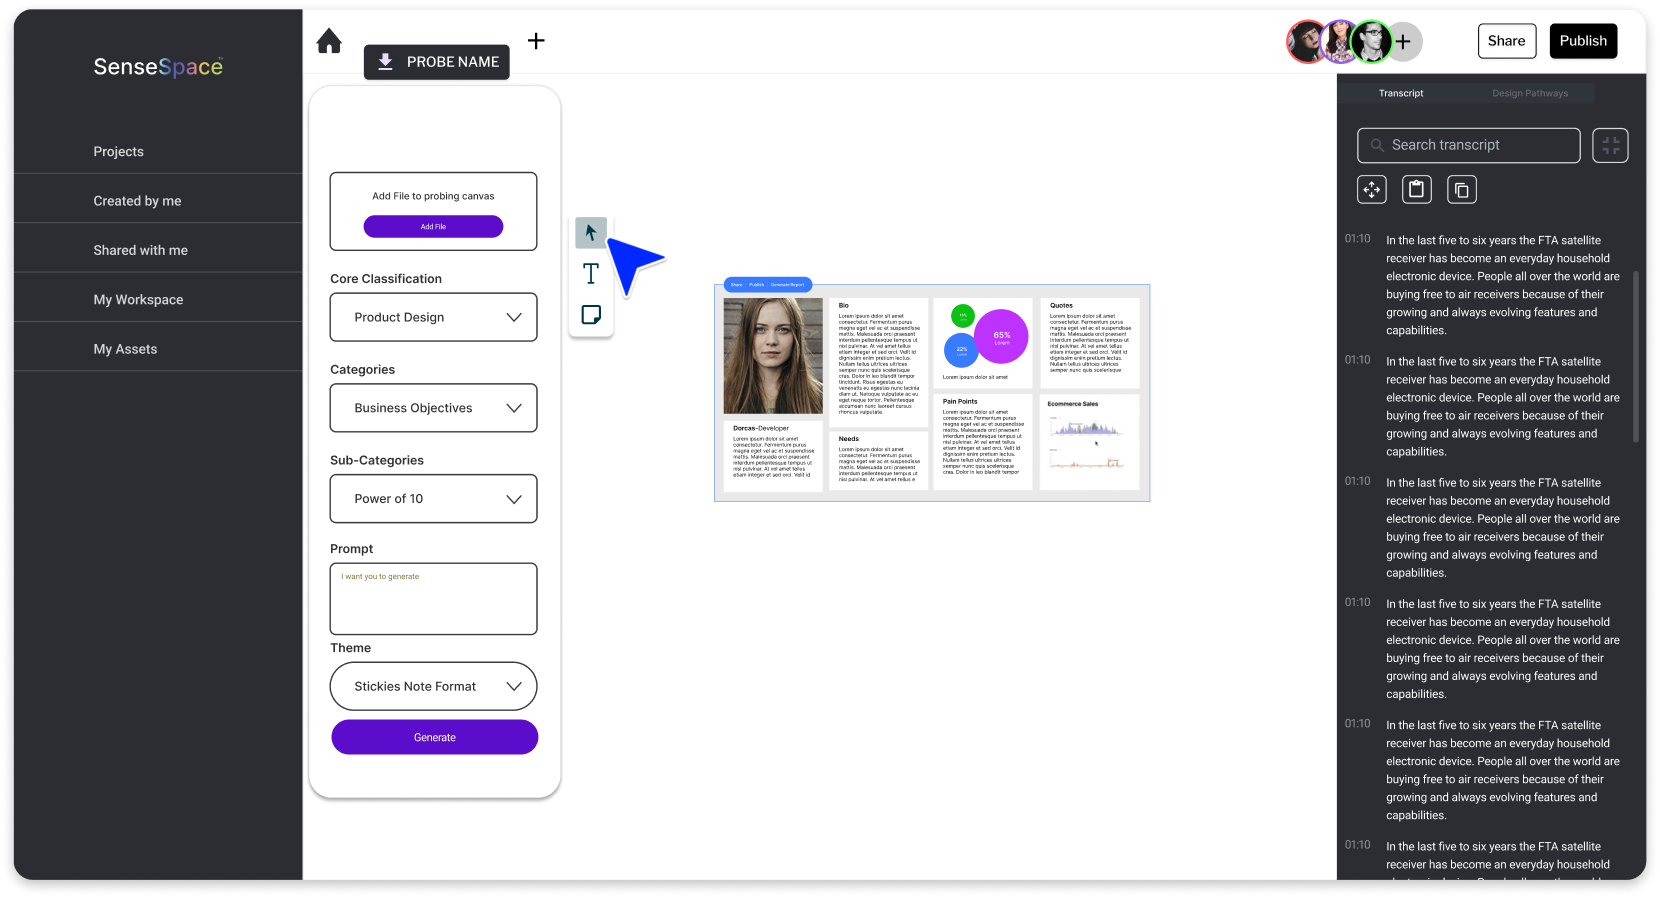The height and width of the screenshot is (898, 1660).
Task: Open Shared with me in sidebar
Action: tap(140, 250)
